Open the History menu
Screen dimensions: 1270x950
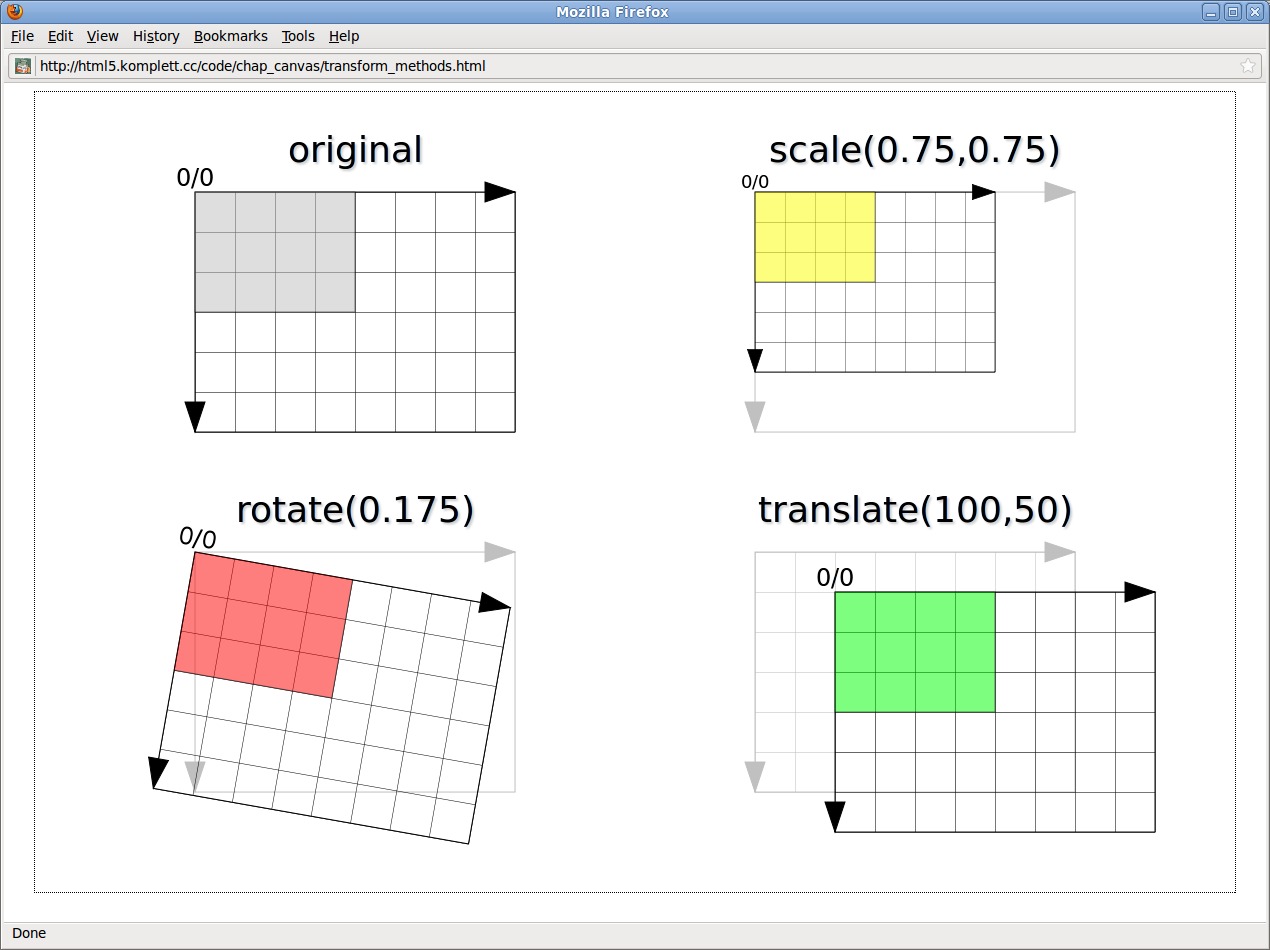[x=156, y=36]
